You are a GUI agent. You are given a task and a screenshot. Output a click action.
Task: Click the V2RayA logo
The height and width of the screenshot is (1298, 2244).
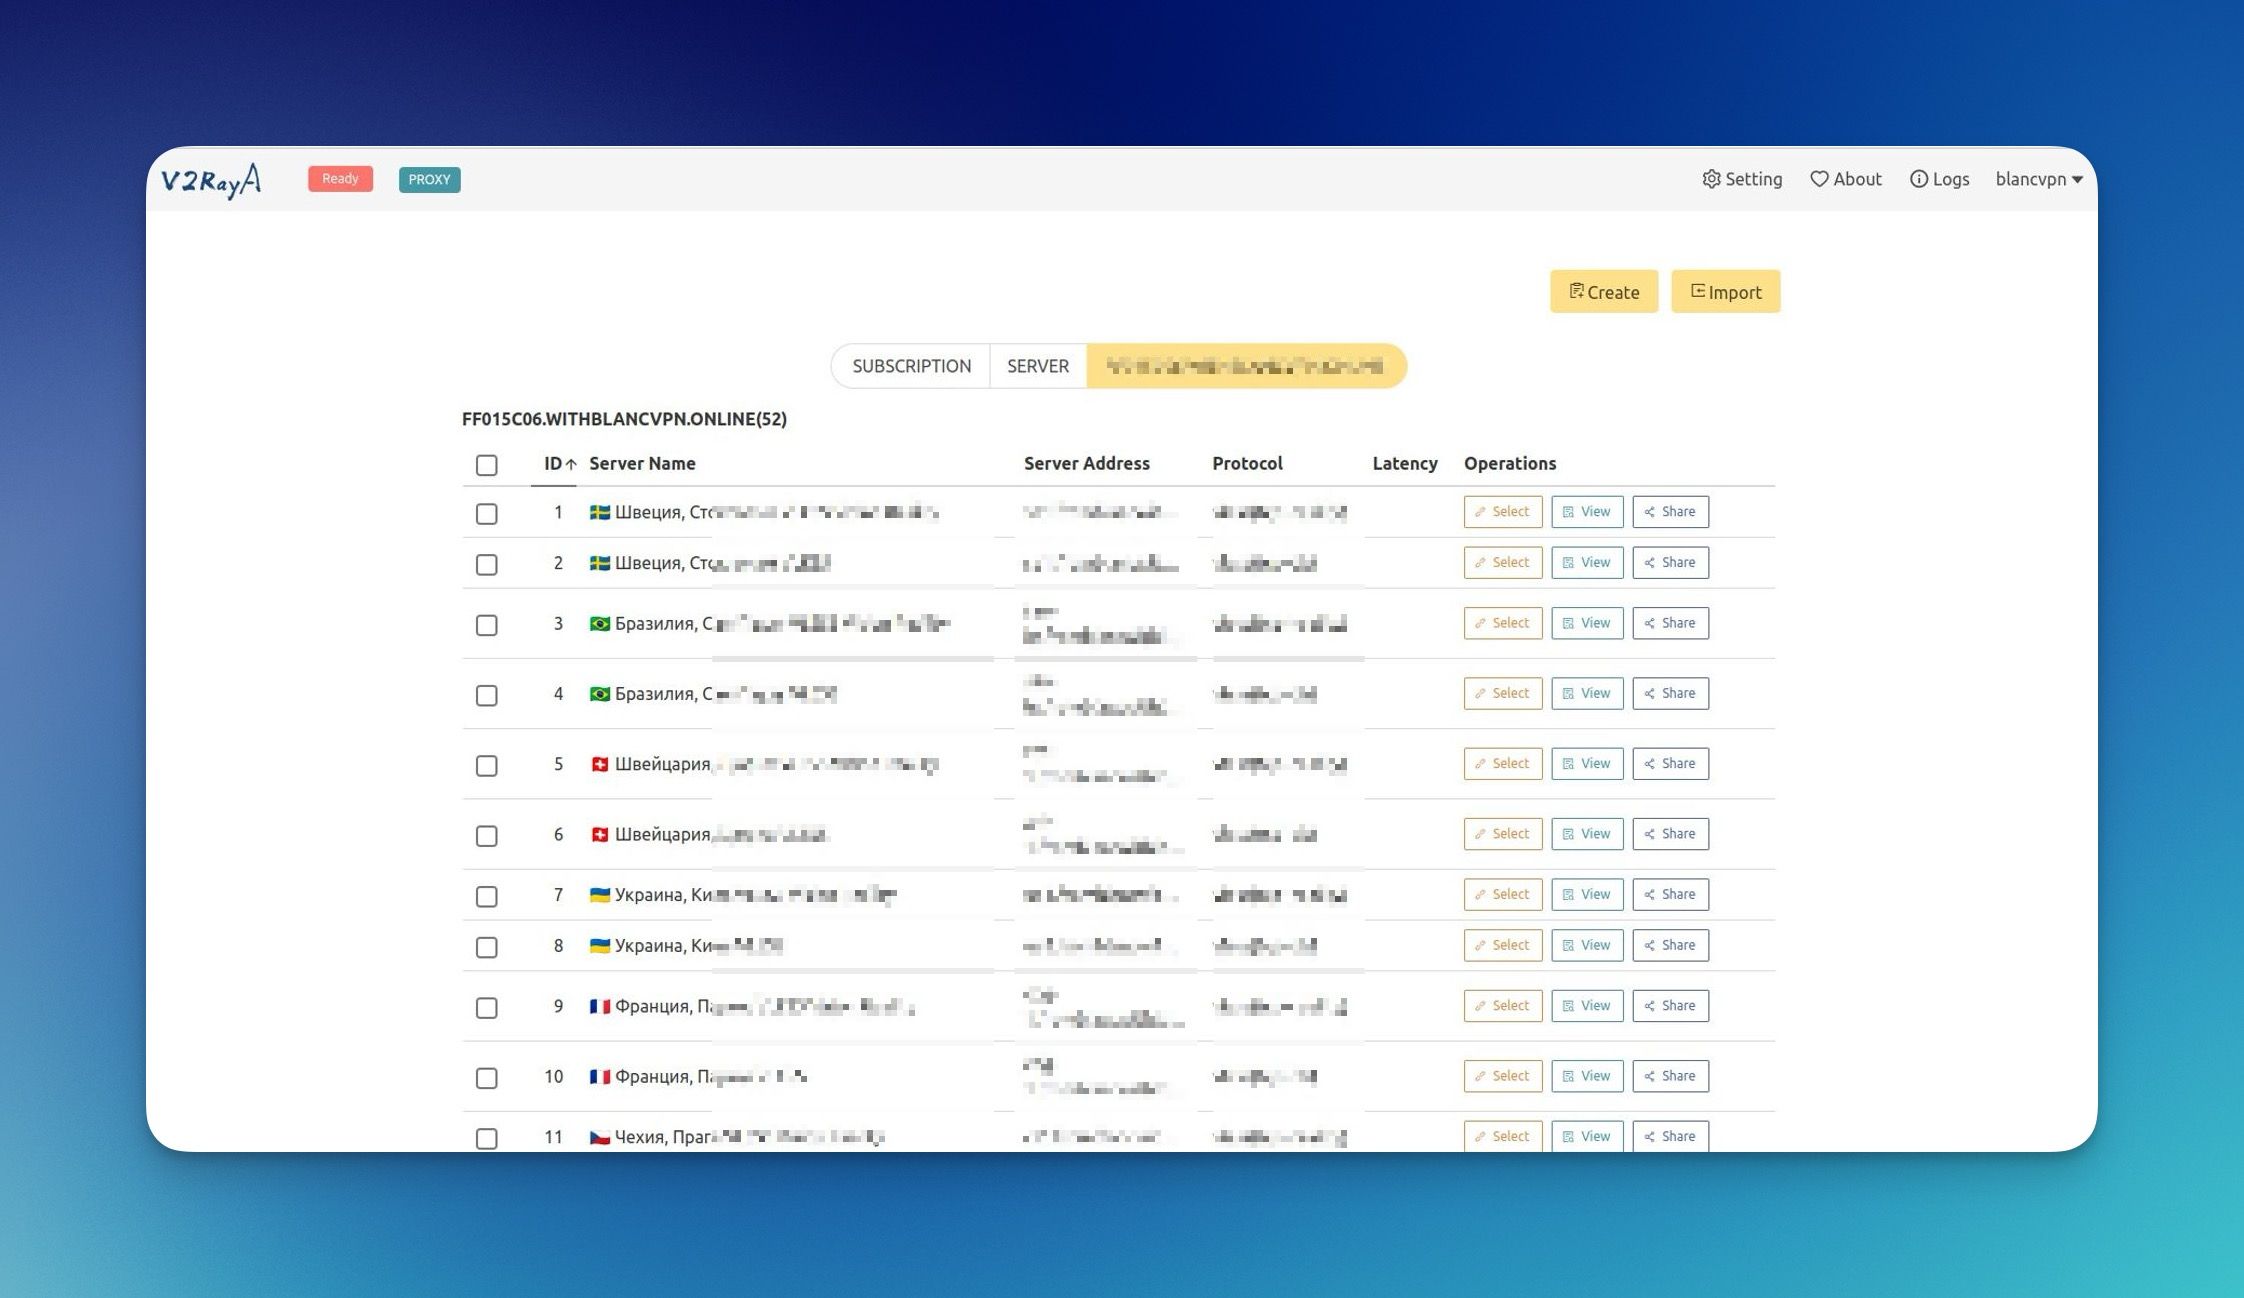[211, 180]
